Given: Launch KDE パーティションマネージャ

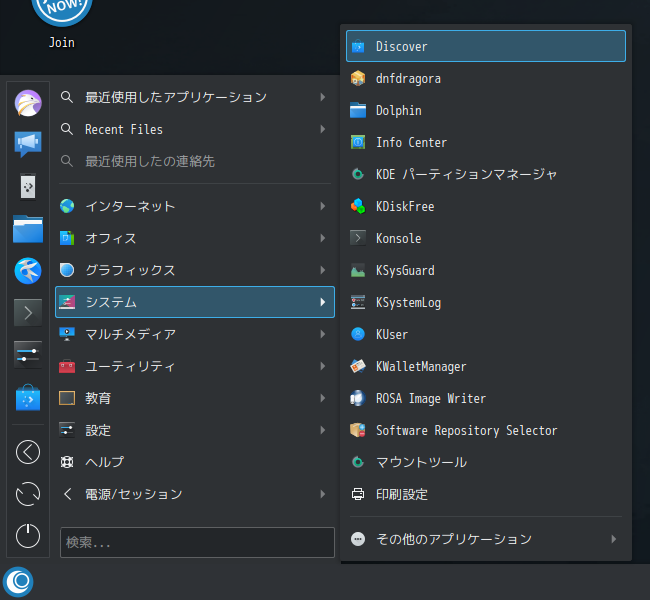Looking at the screenshot, I should coord(486,174).
